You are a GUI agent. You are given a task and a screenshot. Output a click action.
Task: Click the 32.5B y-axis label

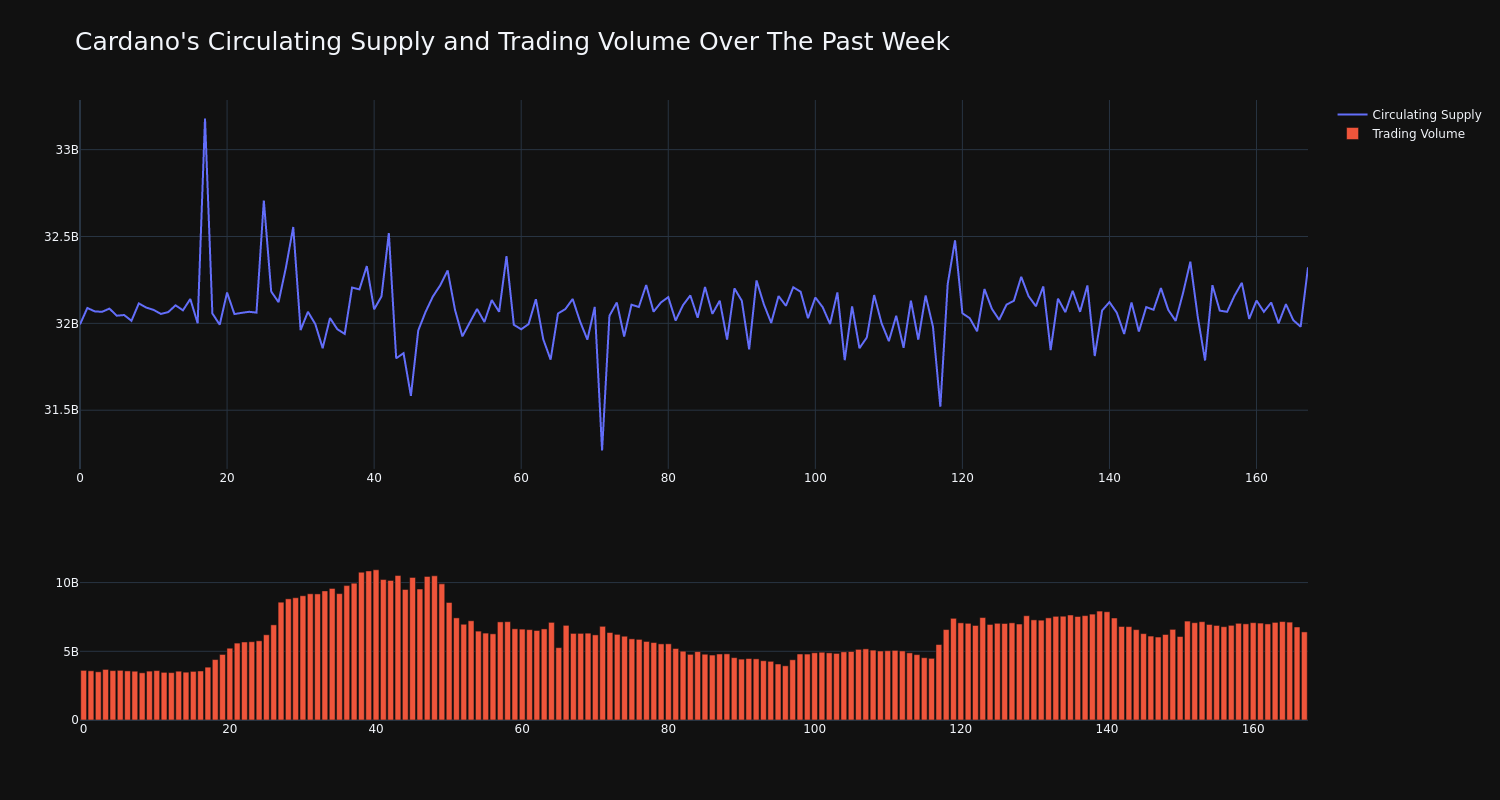61,237
